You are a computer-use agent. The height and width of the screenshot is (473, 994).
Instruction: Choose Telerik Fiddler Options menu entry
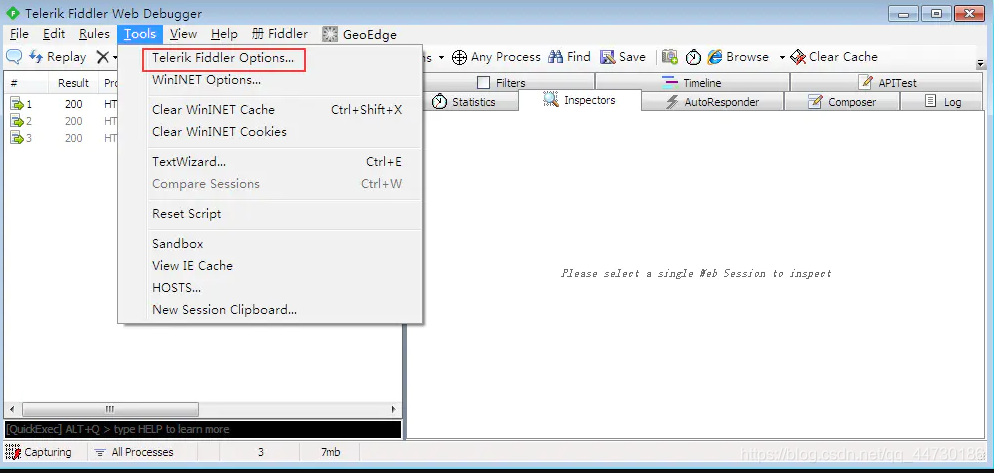click(x=223, y=58)
